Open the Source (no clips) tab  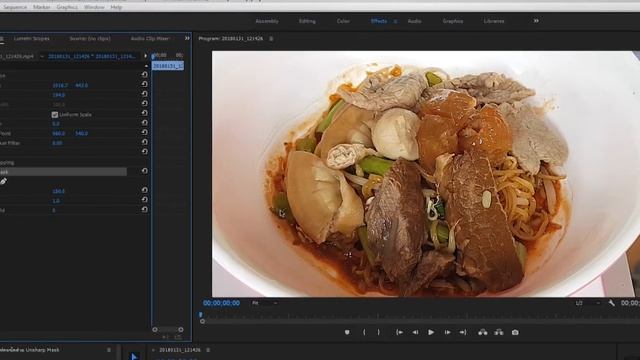pos(90,39)
